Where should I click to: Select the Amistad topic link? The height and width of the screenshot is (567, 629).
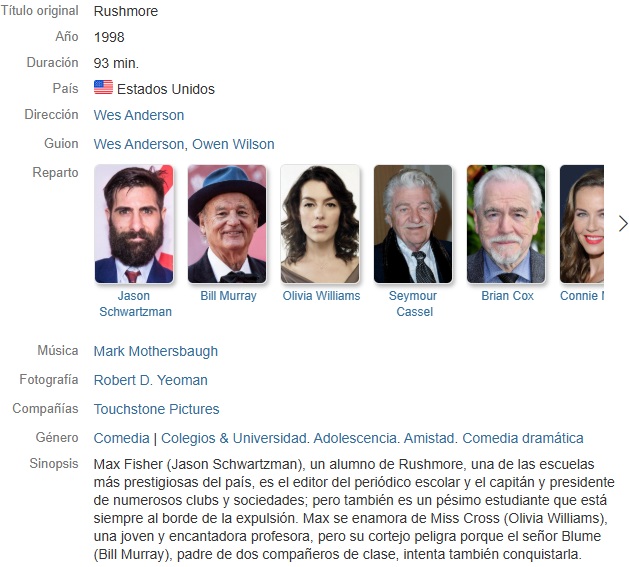click(x=428, y=438)
